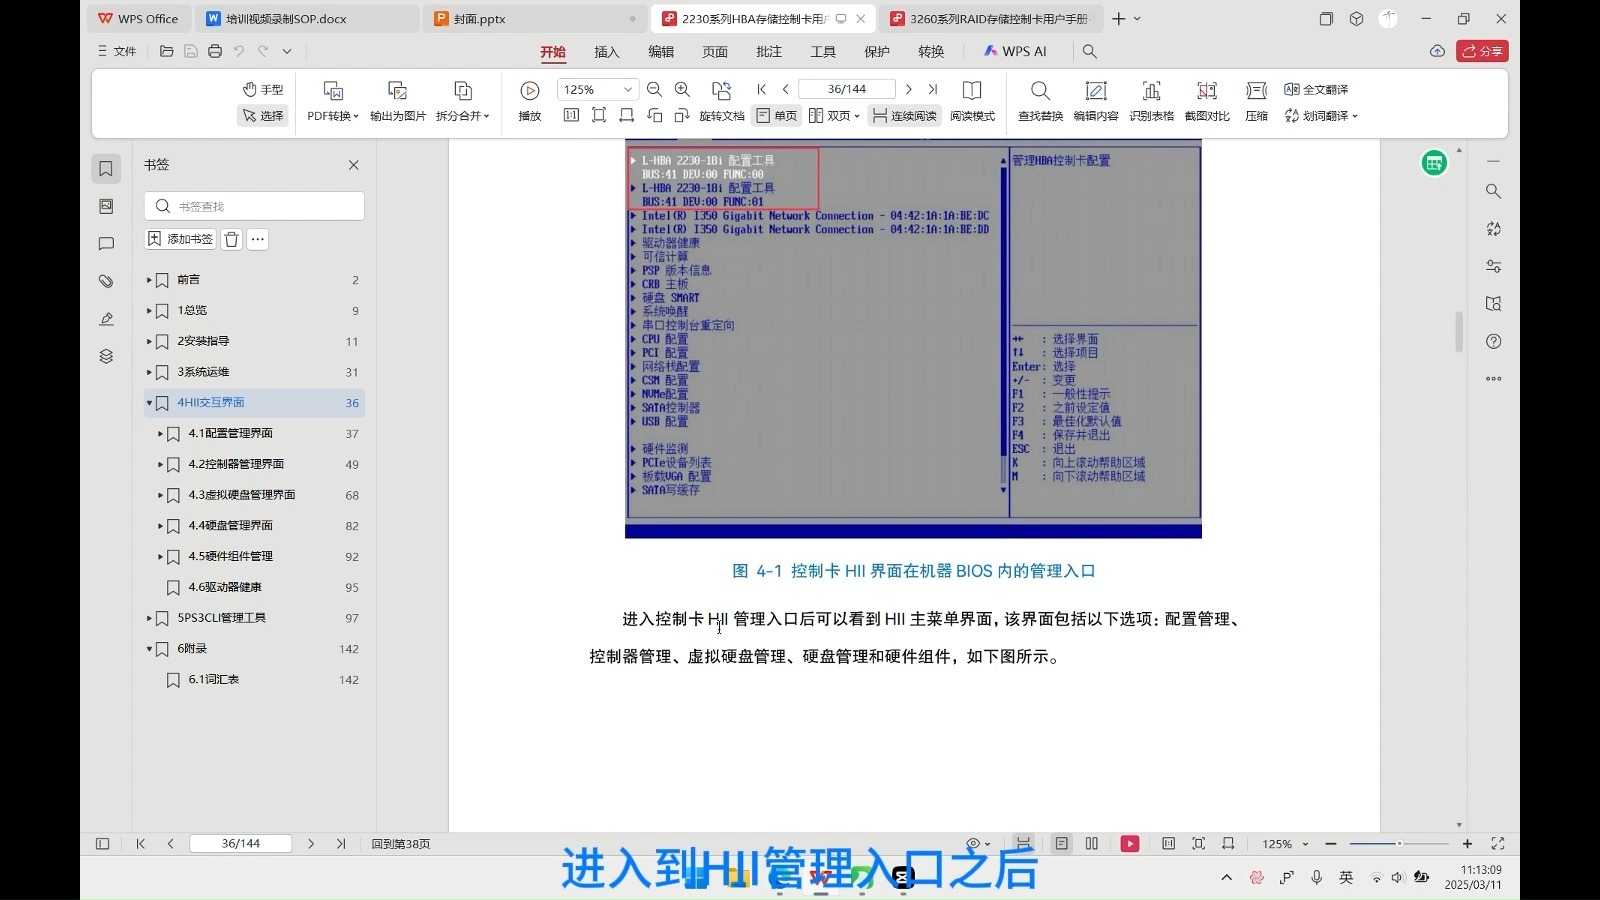Run 识别表格 table recognition
Viewport: 1600px width, 900px height.
(1151, 102)
